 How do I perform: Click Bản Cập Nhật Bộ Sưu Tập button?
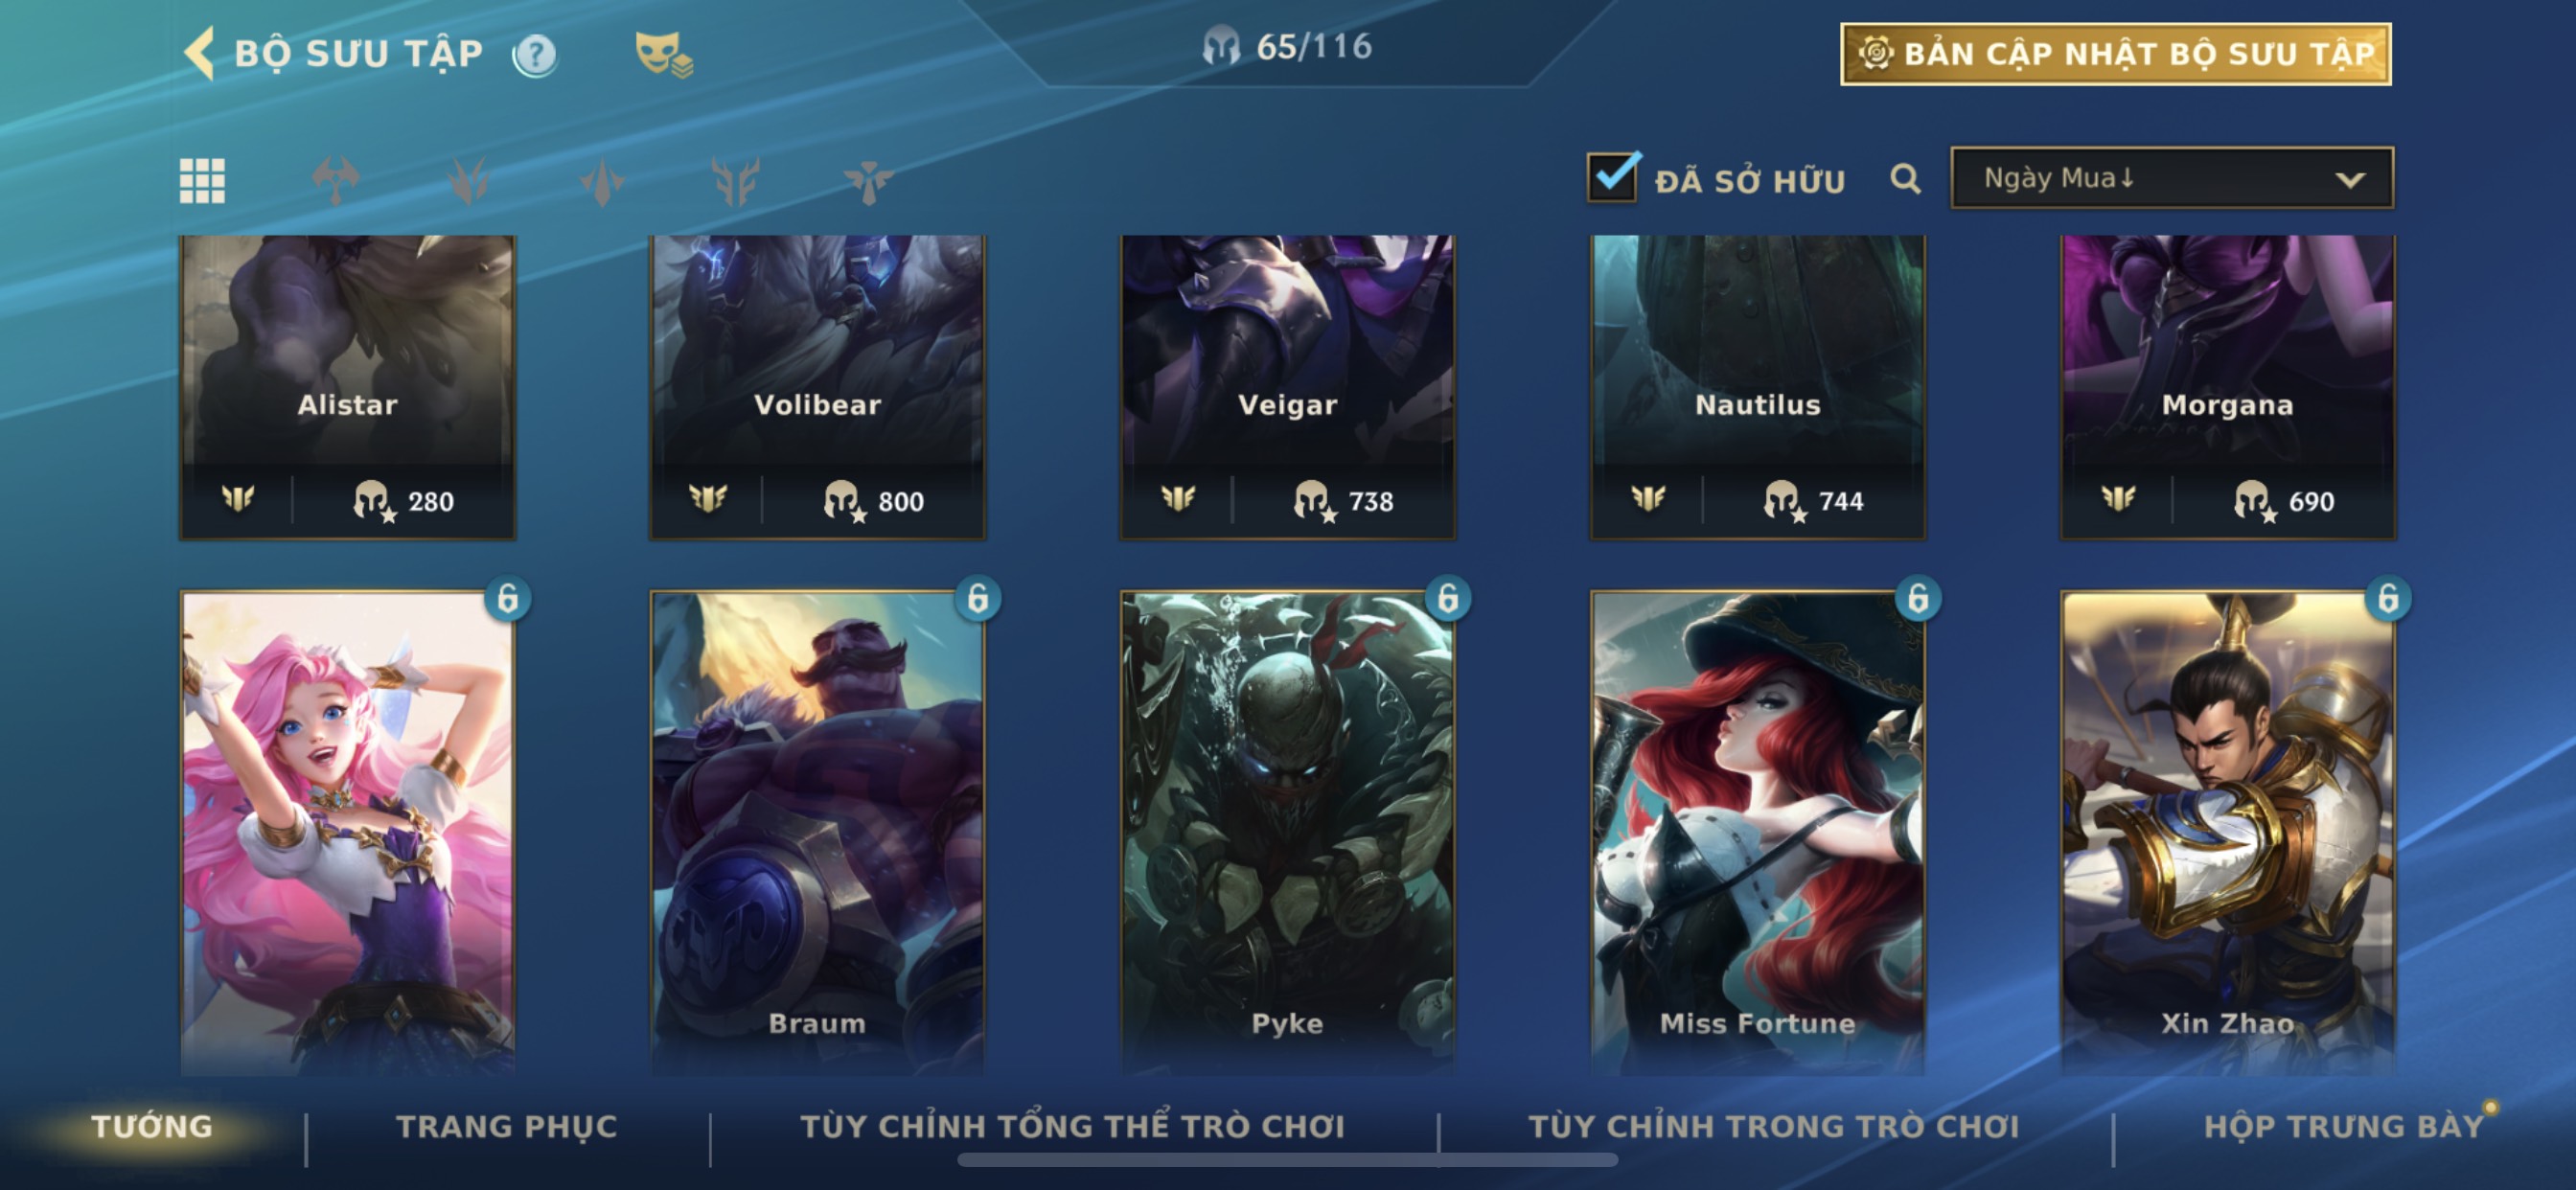tap(2116, 54)
